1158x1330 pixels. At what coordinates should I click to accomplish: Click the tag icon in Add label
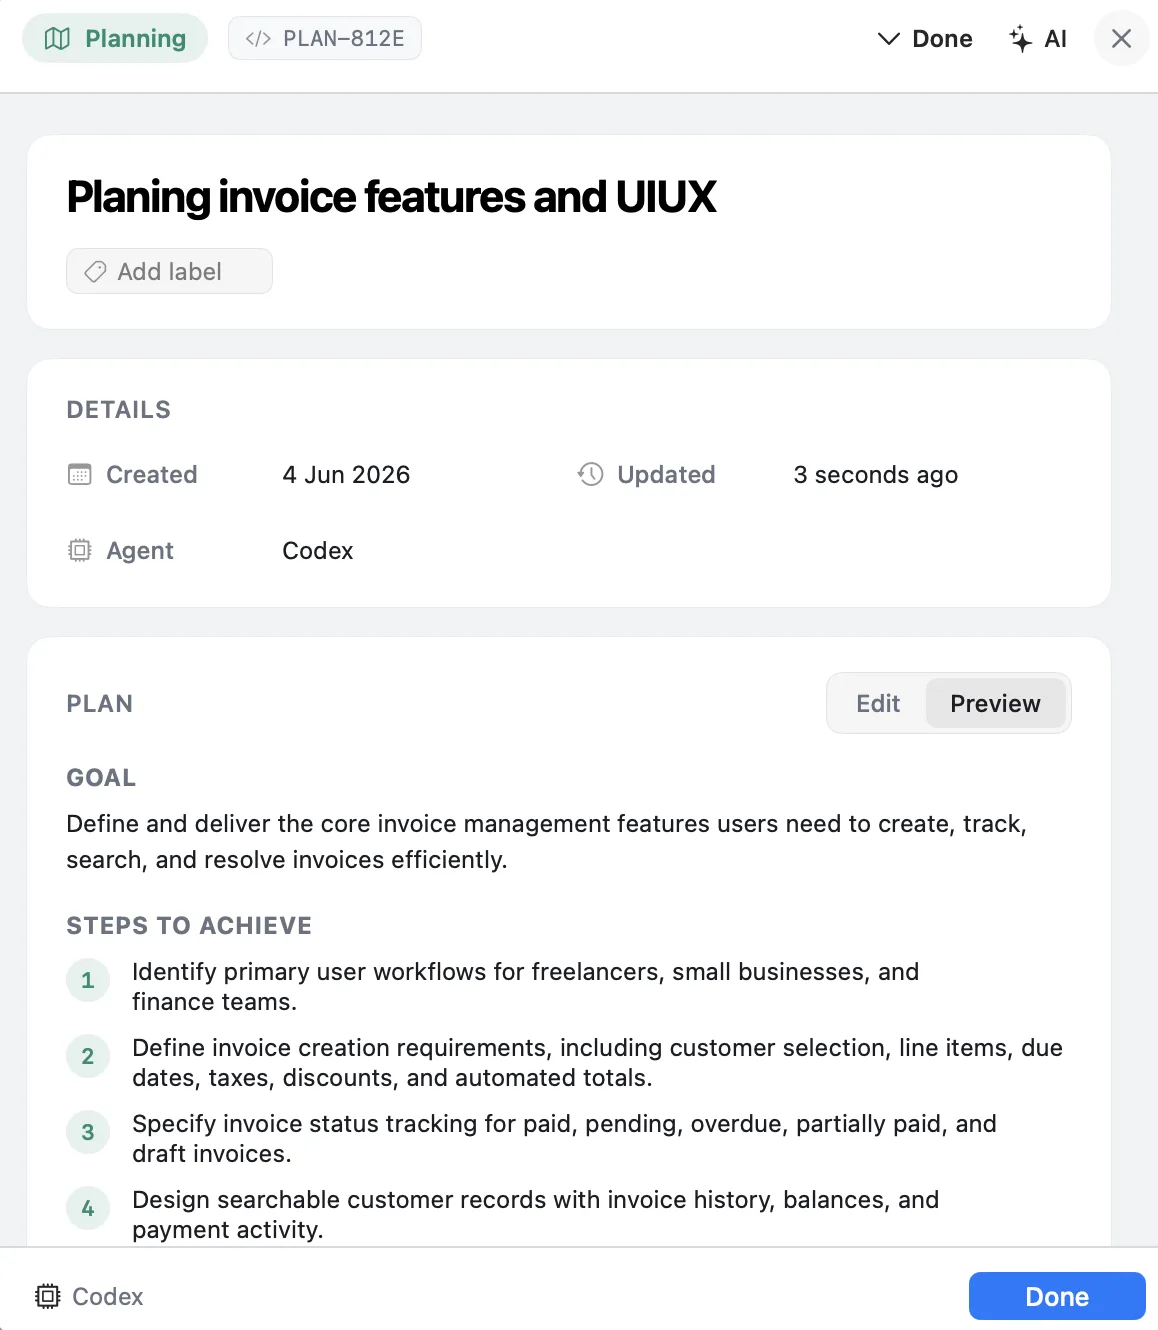(95, 272)
